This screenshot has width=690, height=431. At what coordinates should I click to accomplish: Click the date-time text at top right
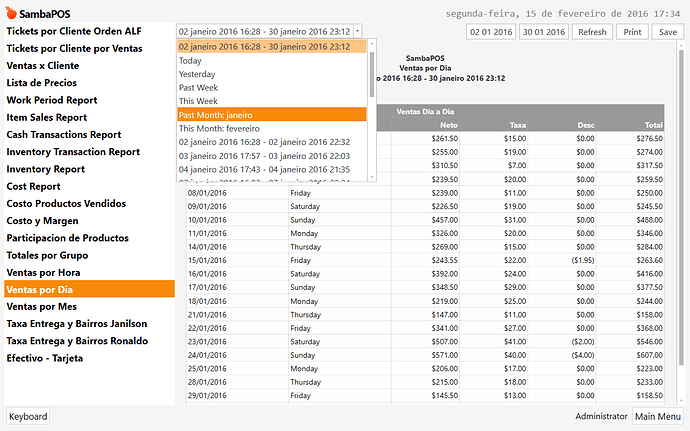point(563,14)
